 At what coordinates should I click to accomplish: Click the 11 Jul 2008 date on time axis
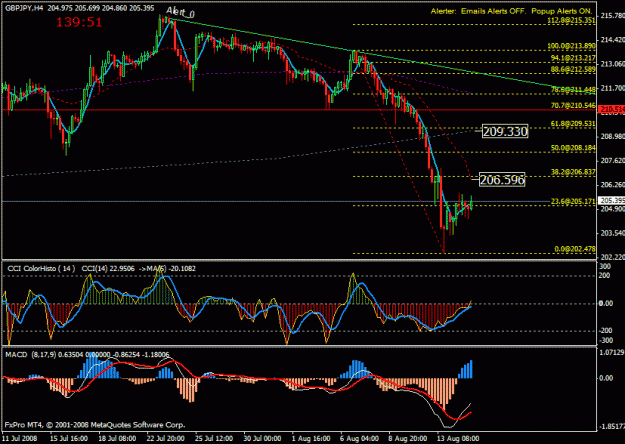tap(20, 438)
